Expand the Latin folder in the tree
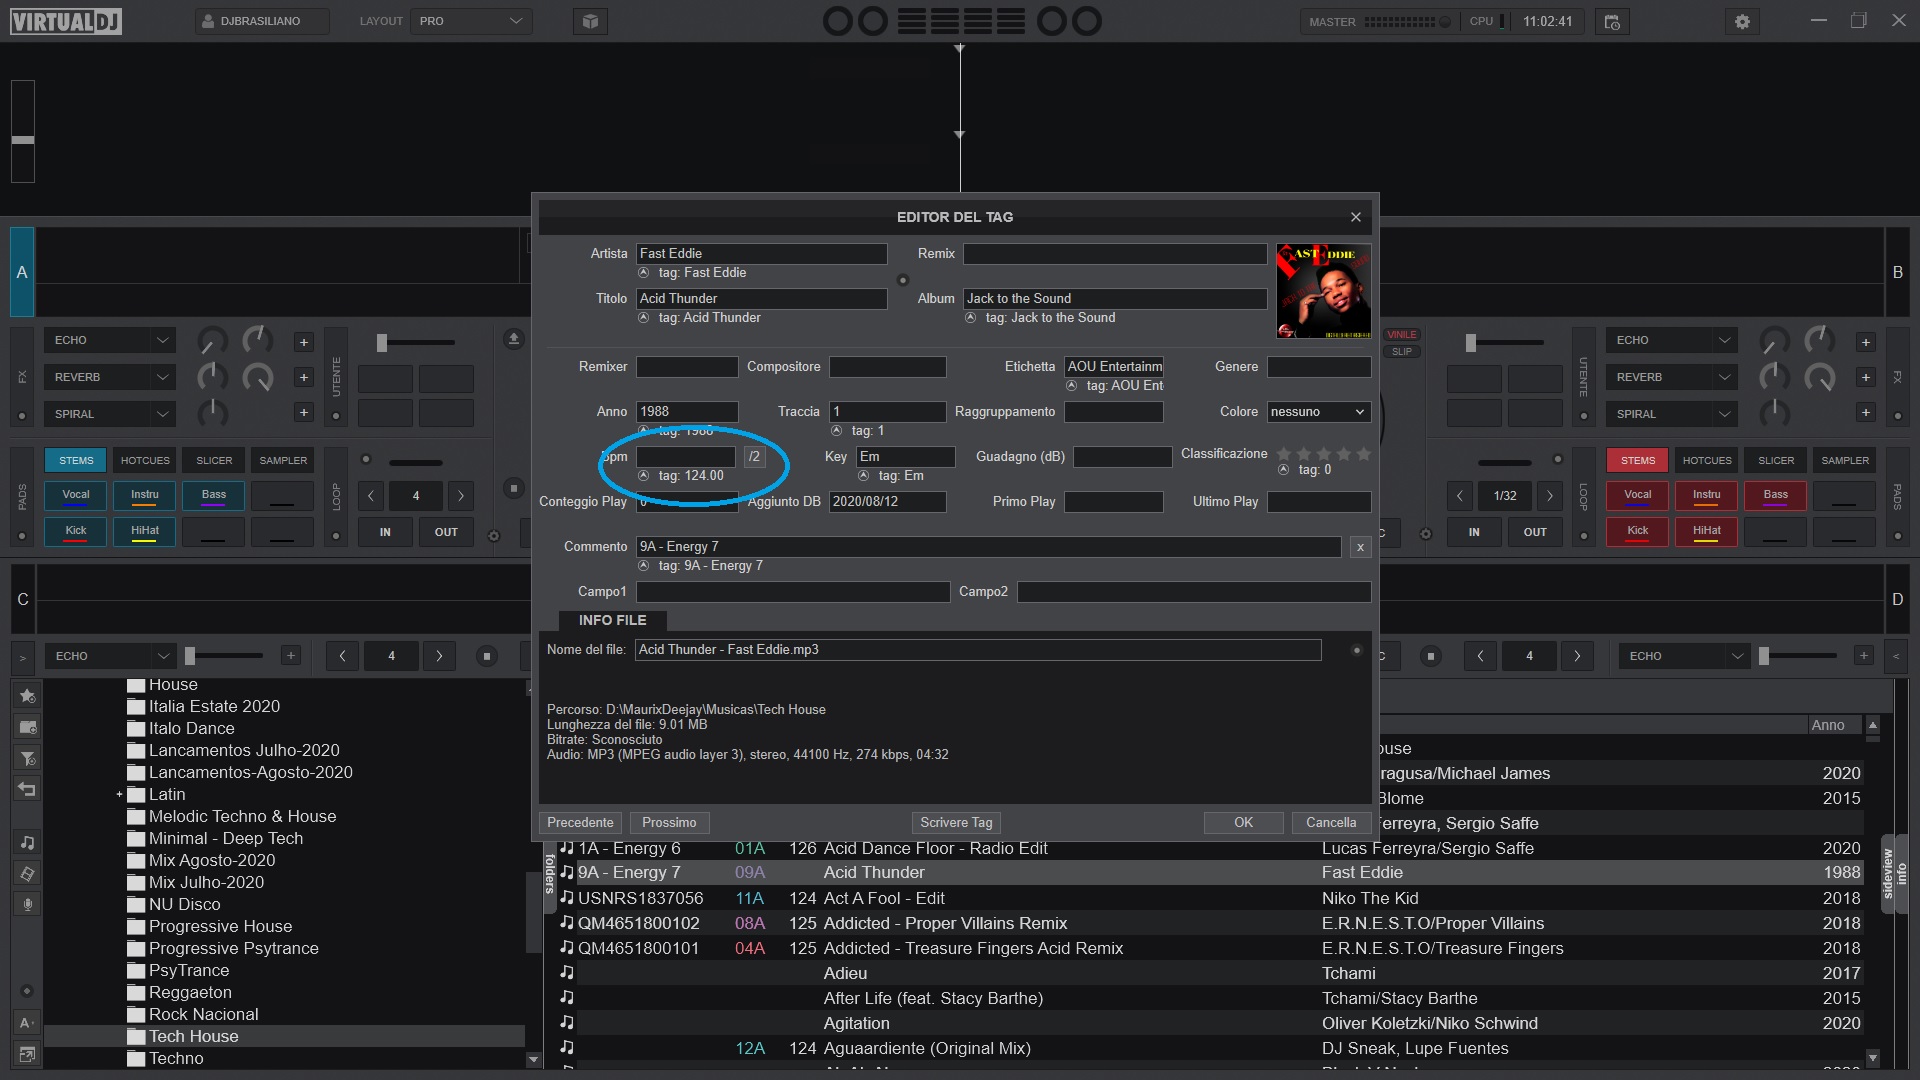This screenshot has height=1080, width=1920. coord(119,795)
